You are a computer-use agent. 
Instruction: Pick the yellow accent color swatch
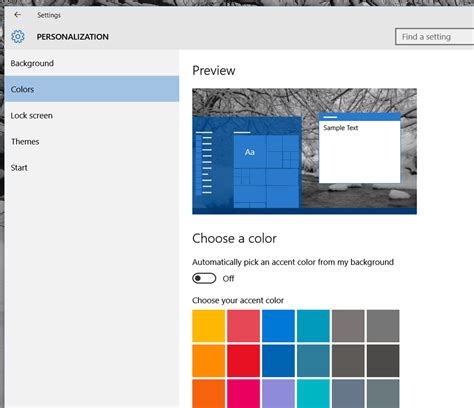(x=209, y=326)
